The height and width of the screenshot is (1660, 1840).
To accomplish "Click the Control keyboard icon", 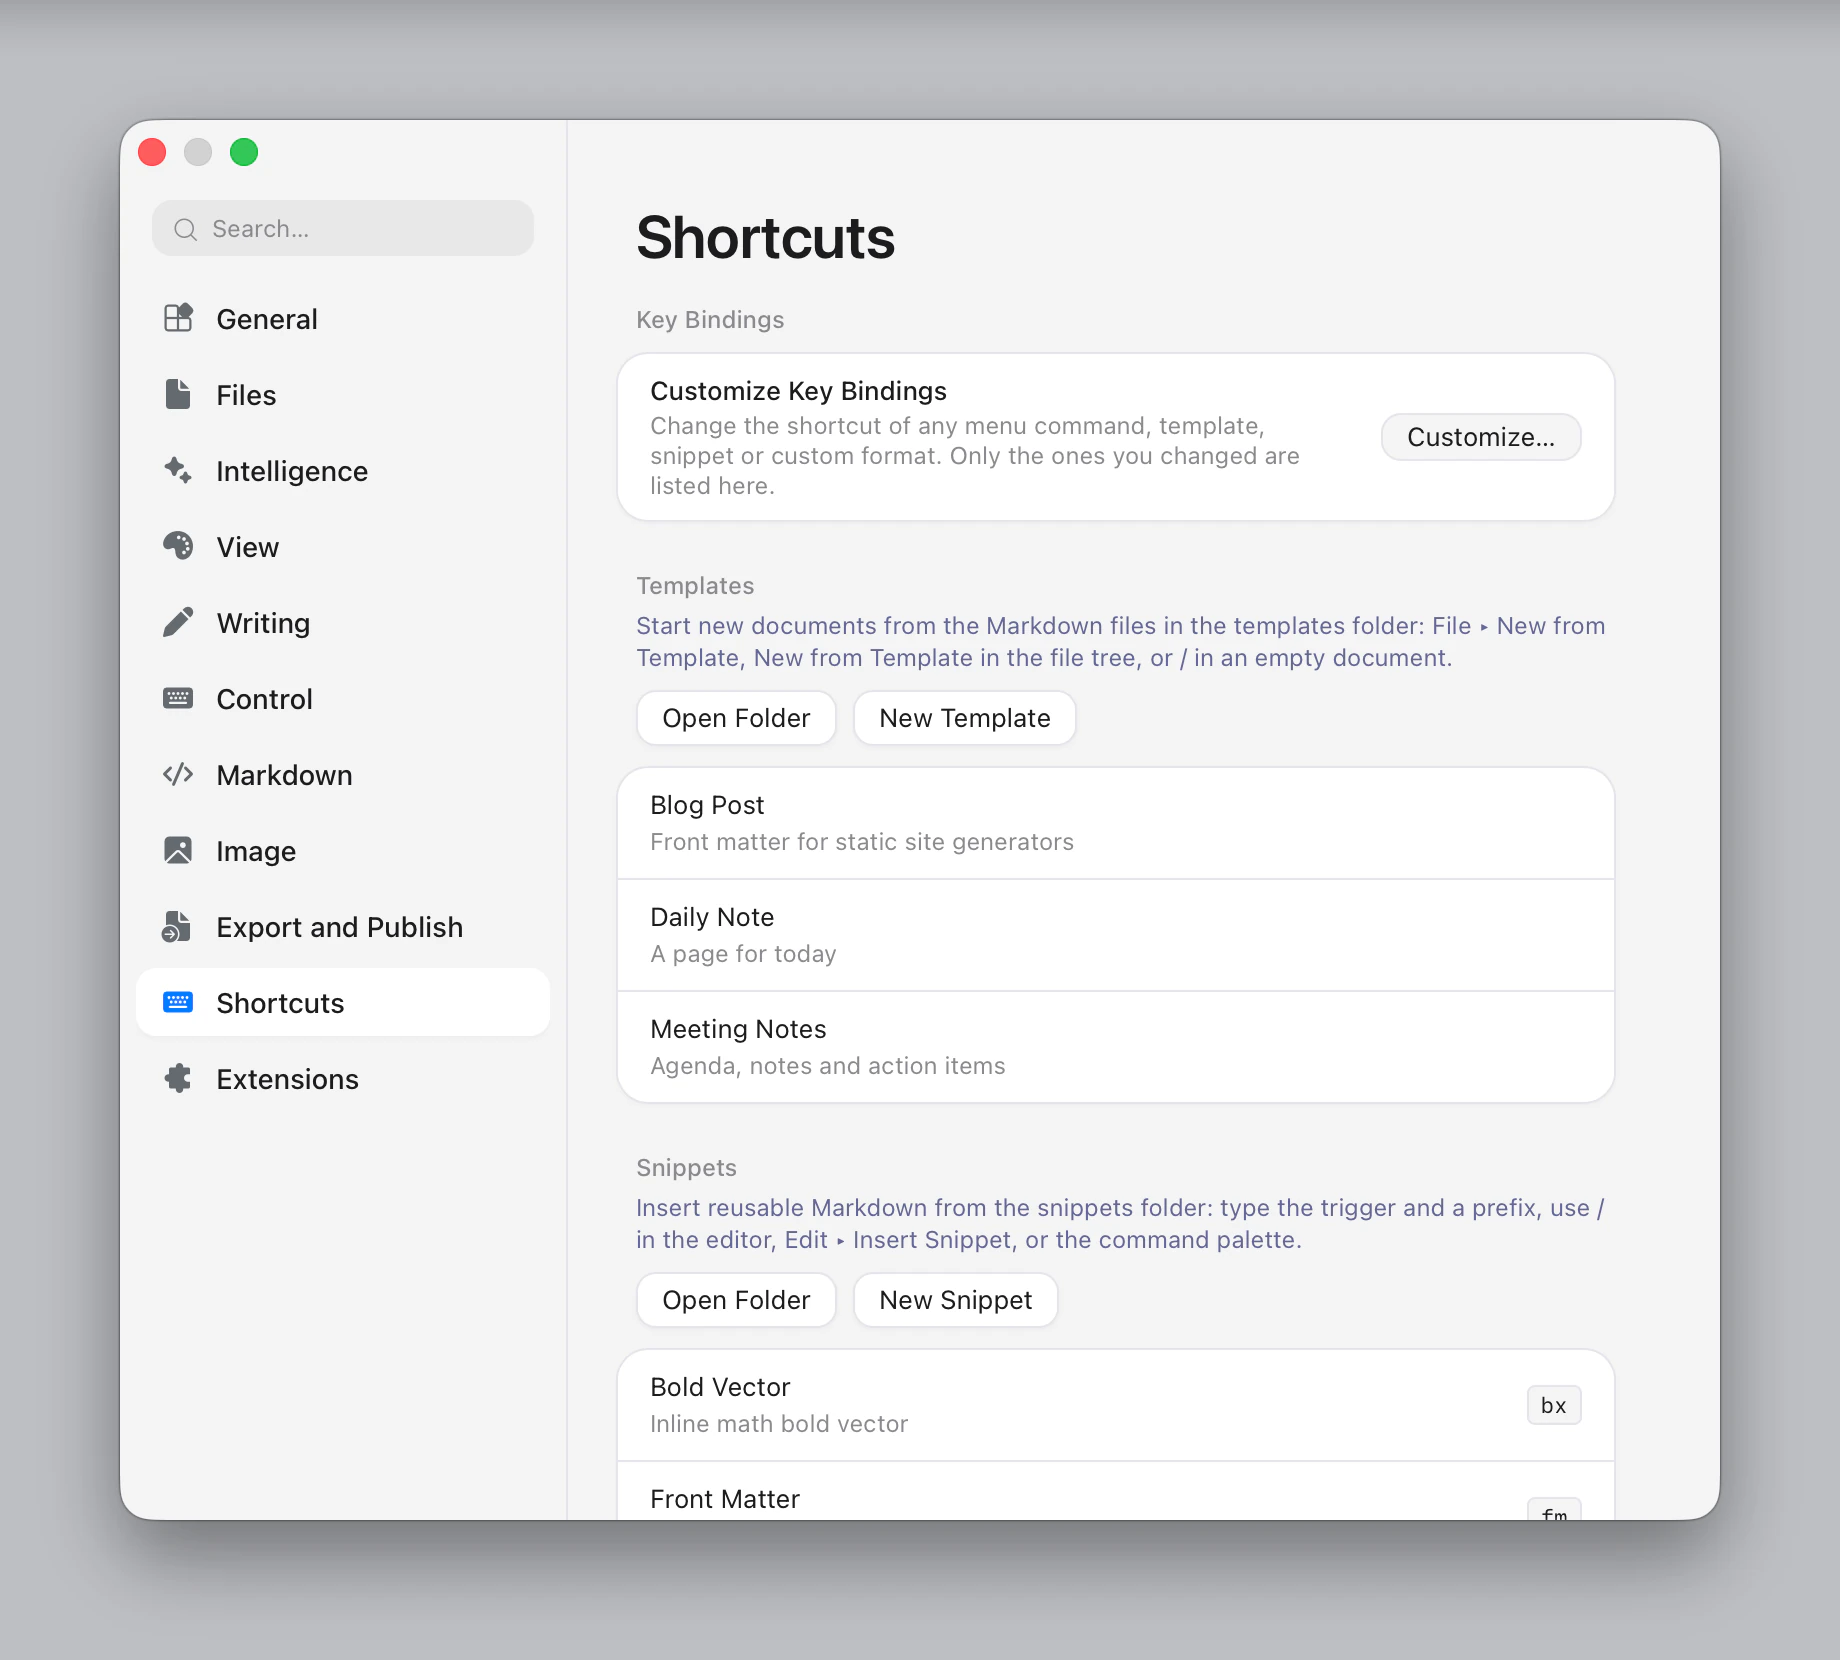I will [178, 698].
